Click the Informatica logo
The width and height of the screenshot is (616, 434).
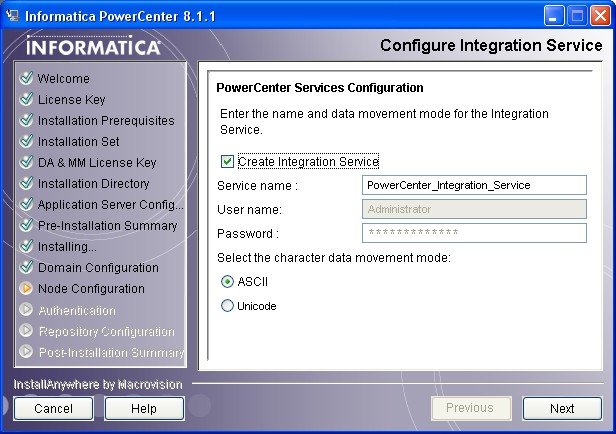click(94, 46)
